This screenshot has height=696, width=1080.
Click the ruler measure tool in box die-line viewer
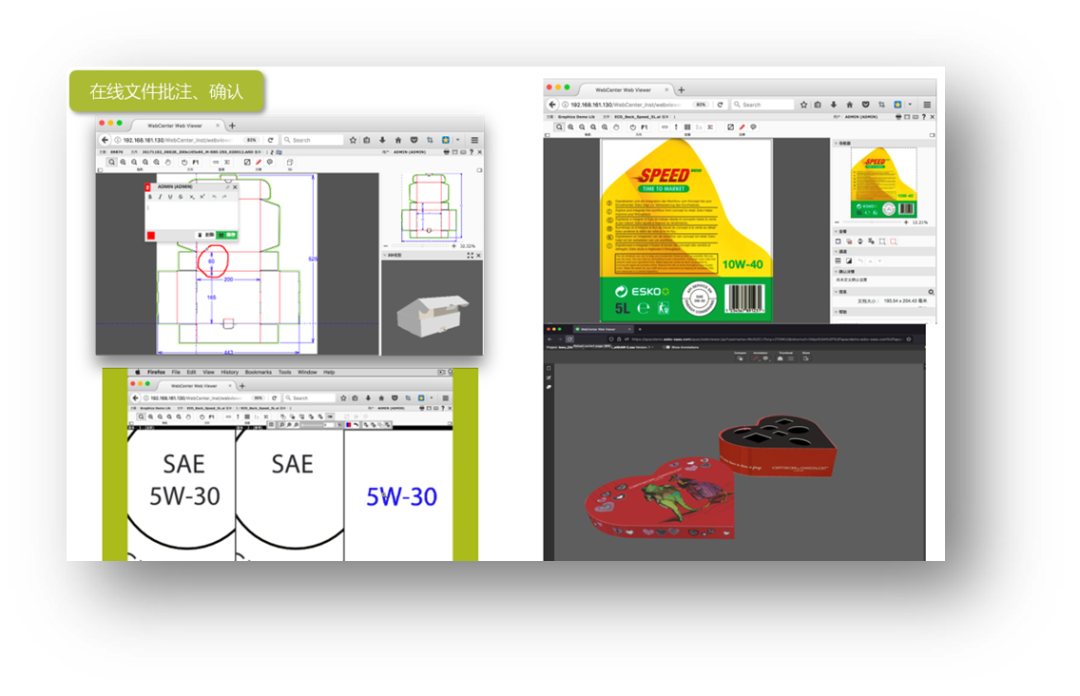click(x=216, y=162)
